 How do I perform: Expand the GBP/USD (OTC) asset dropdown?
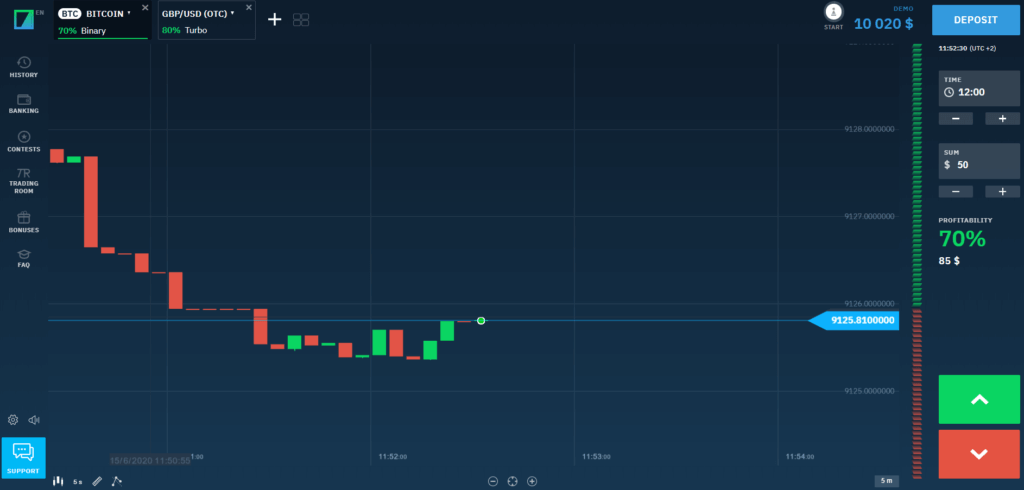tap(232, 14)
